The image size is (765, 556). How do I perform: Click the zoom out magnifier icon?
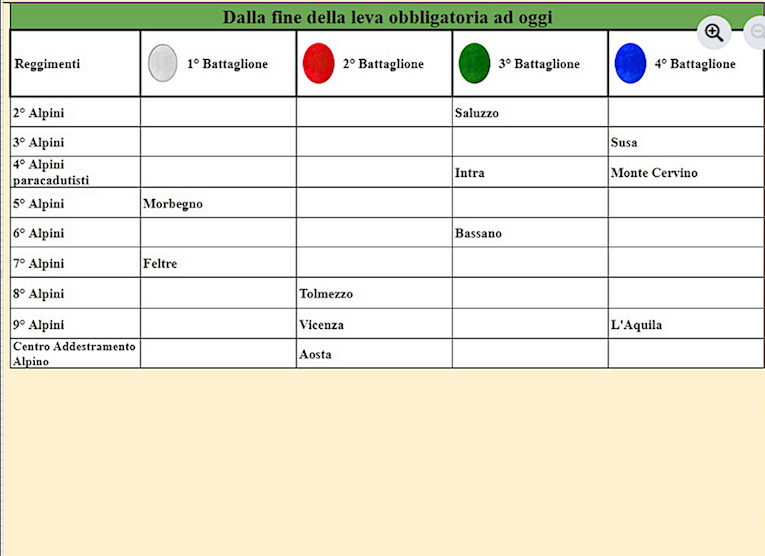click(x=756, y=32)
